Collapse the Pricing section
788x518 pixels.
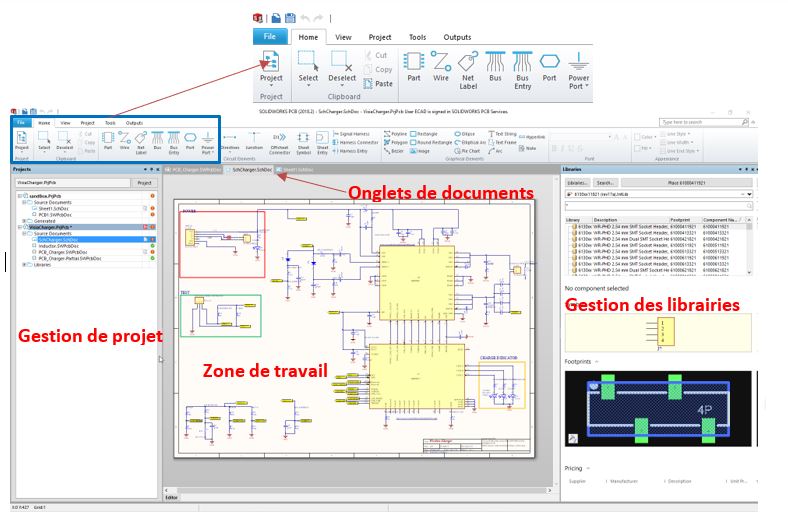tap(588, 468)
